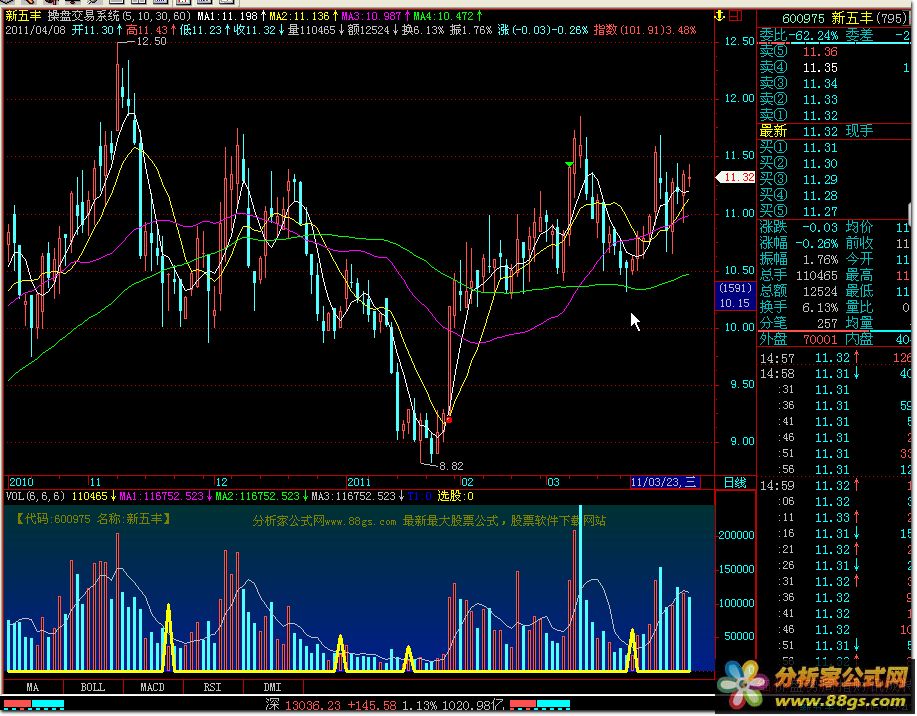Click the 12.50 high price annotation
917x716 pixels.
(151, 42)
